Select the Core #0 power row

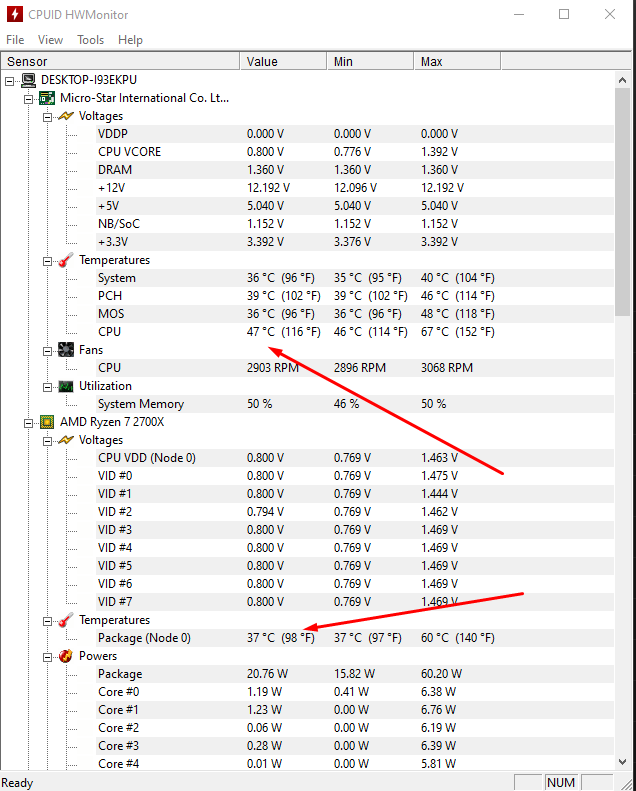coord(355,692)
